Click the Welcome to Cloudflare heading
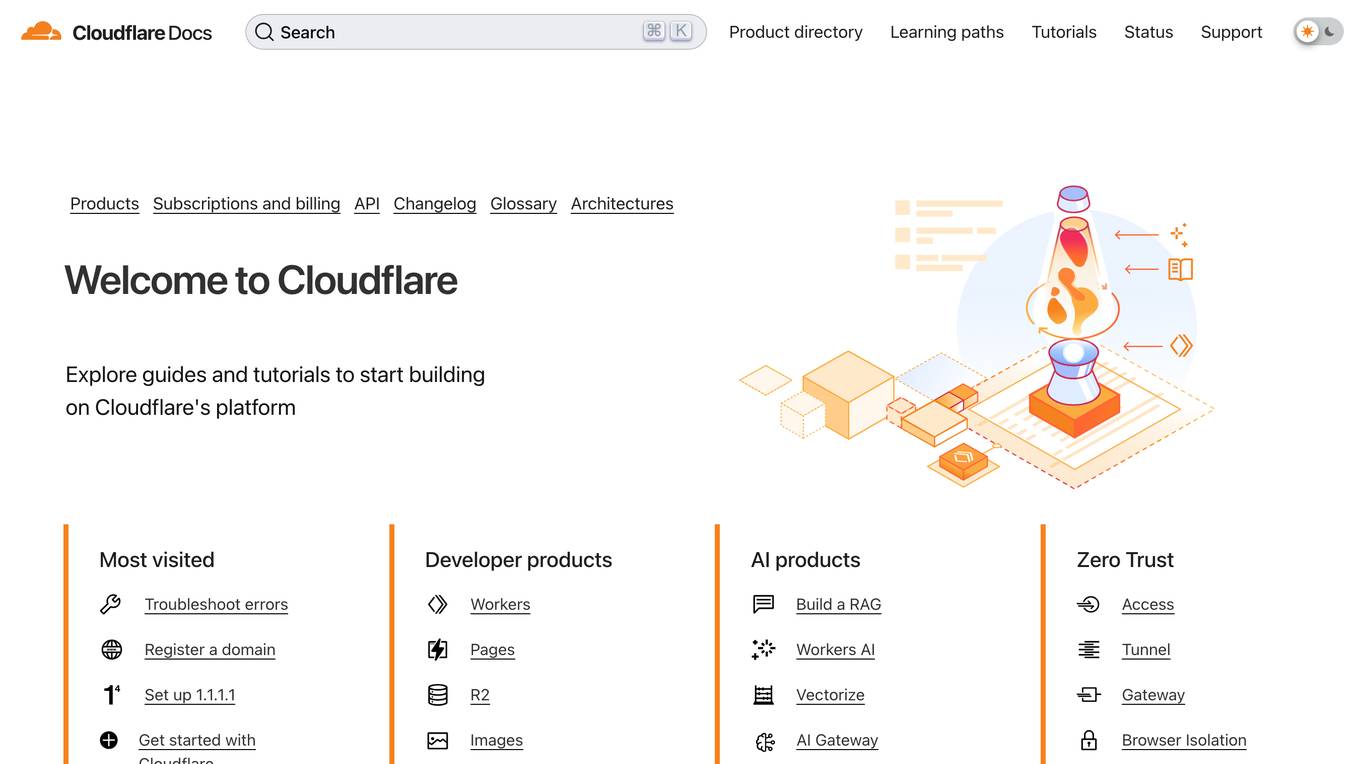Screen dimensions: 1360x764 coord(261,280)
